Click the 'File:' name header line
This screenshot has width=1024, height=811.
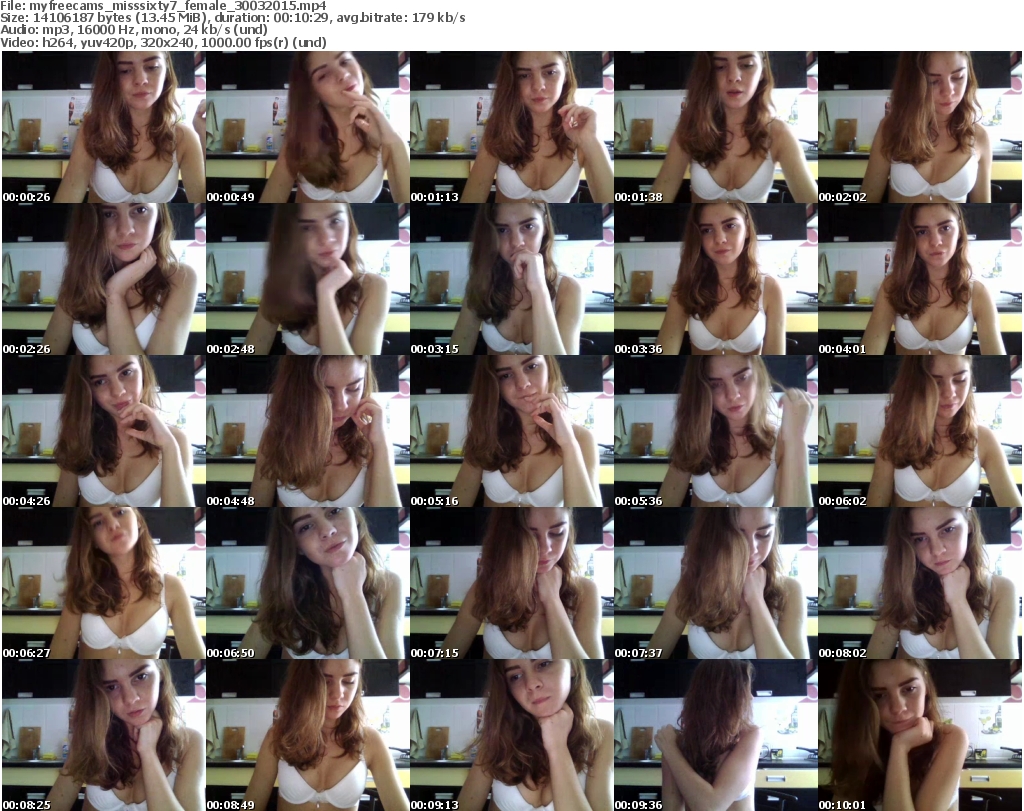(x=163, y=6)
